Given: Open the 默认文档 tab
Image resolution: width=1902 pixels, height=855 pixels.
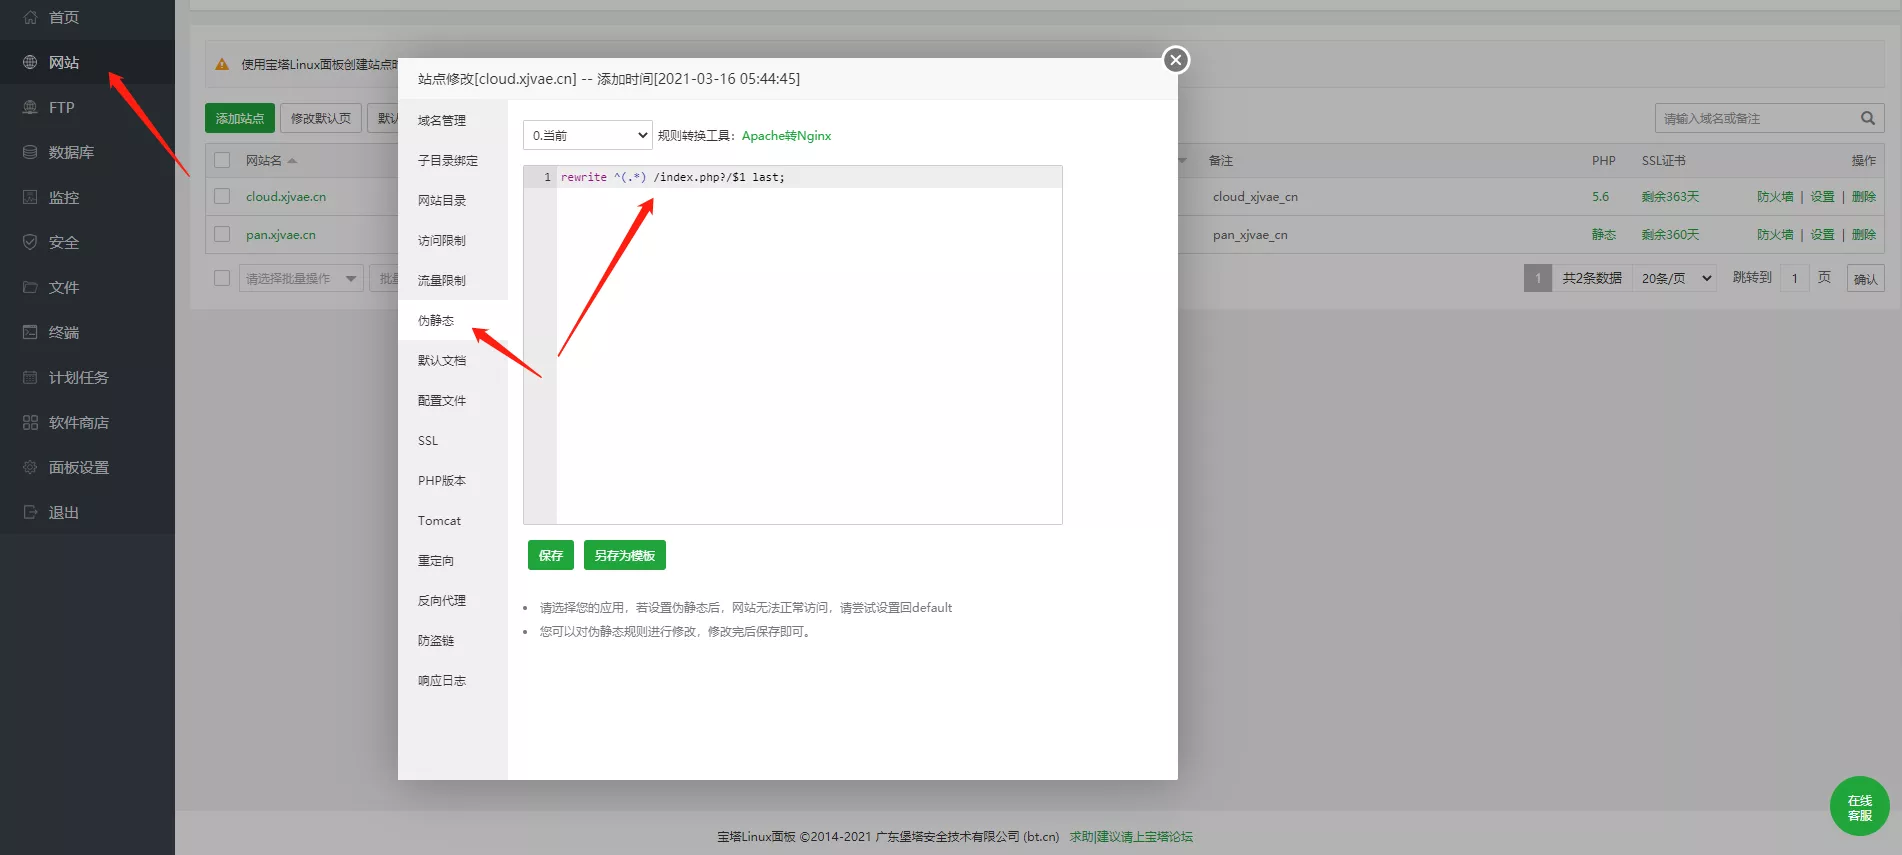Looking at the screenshot, I should (442, 360).
